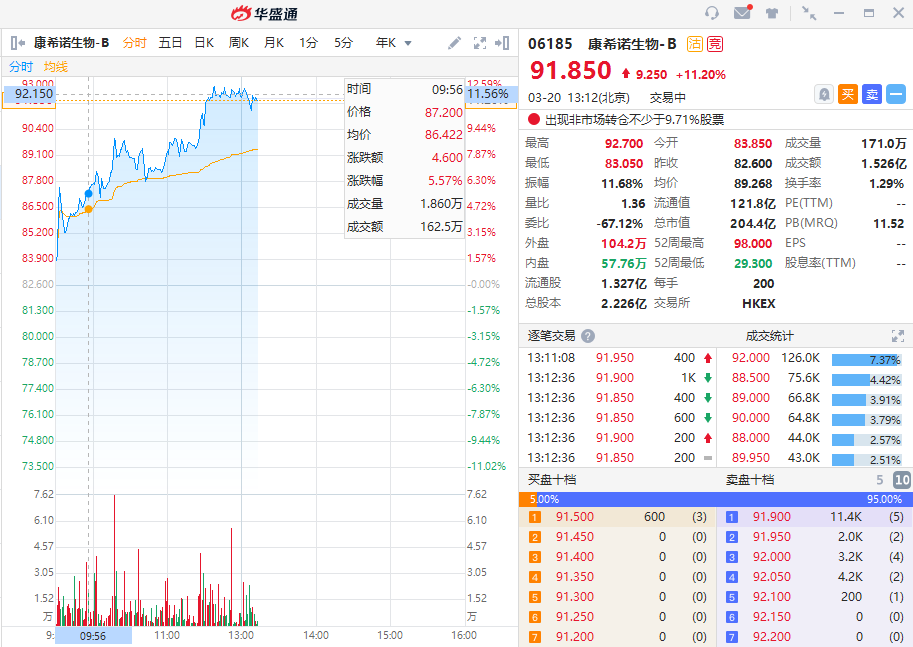Click the 13:11:08 trade row
The height and width of the screenshot is (647, 913).
coord(620,358)
